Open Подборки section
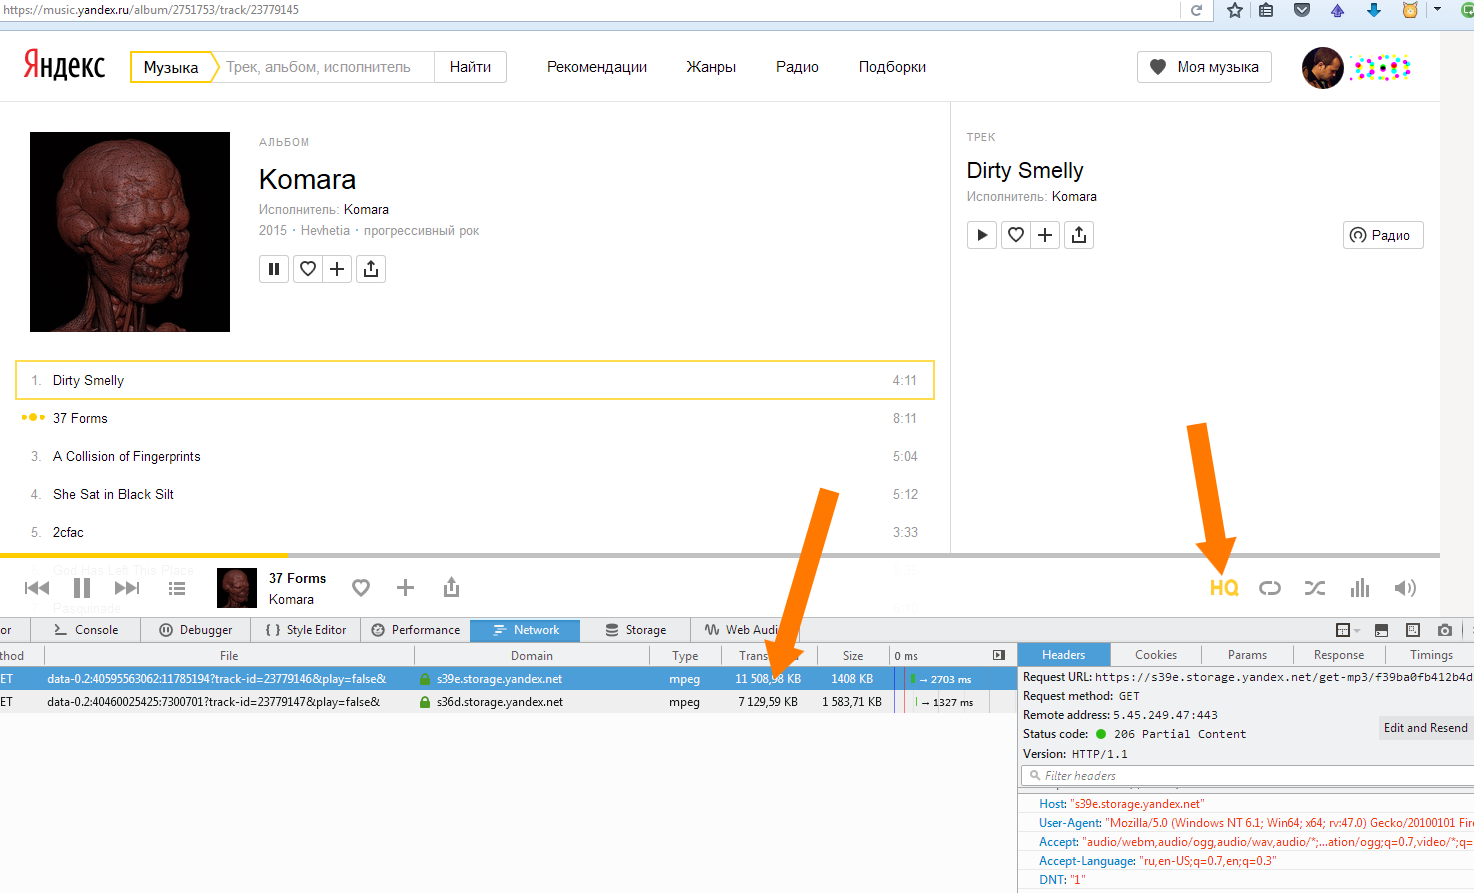Viewport: 1474px width, 893px height. (892, 67)
